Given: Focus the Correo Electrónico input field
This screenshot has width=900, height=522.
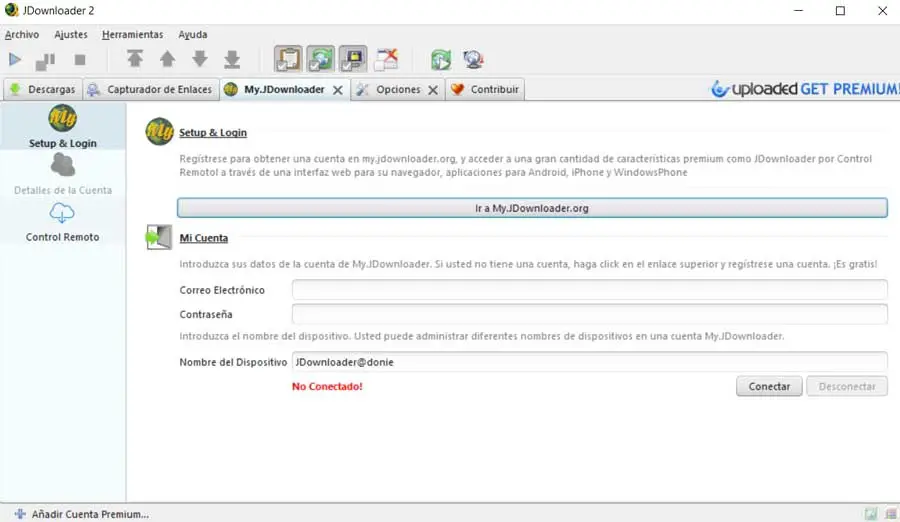Looking at the screenshot, I should (589, 289).
